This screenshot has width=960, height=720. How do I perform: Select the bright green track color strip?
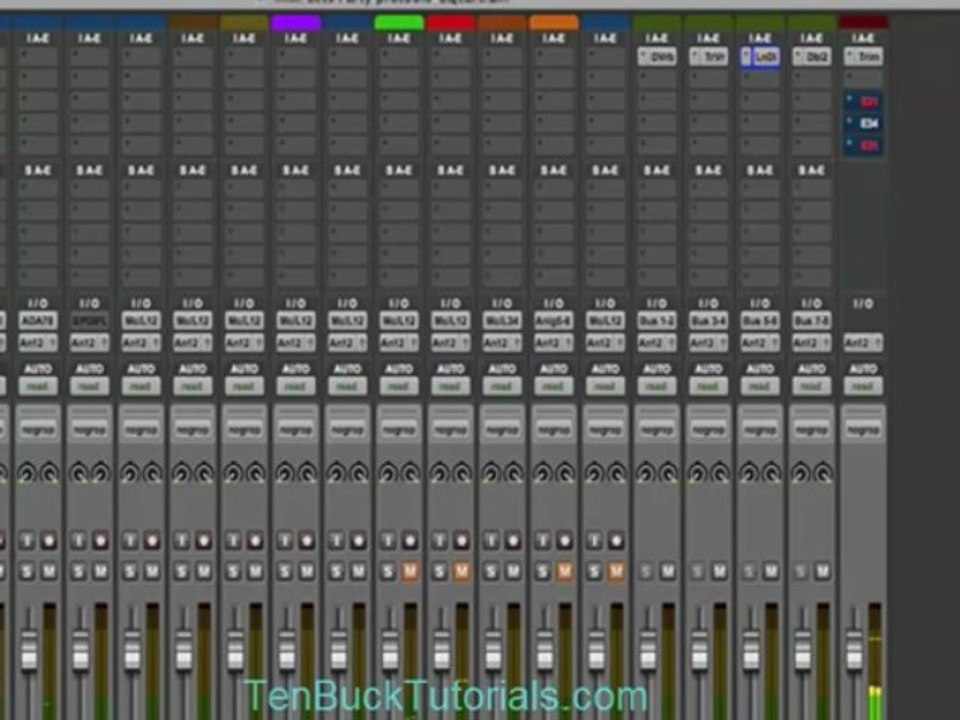tap(399, 23)
